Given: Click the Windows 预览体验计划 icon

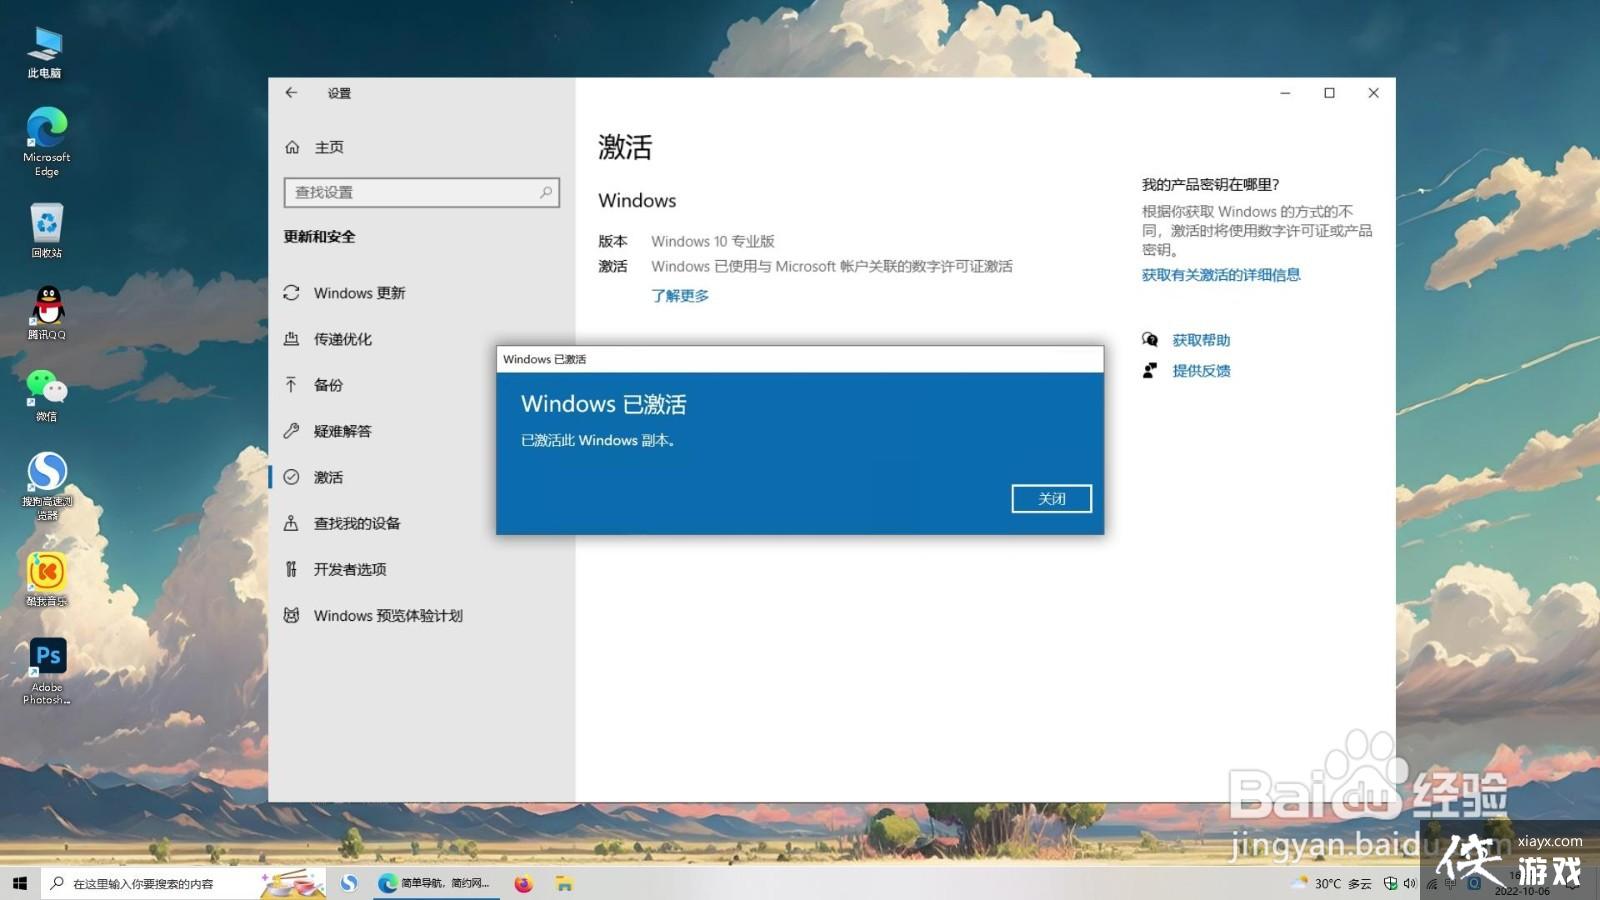Looking at the screenshot, I should (292, 615).
